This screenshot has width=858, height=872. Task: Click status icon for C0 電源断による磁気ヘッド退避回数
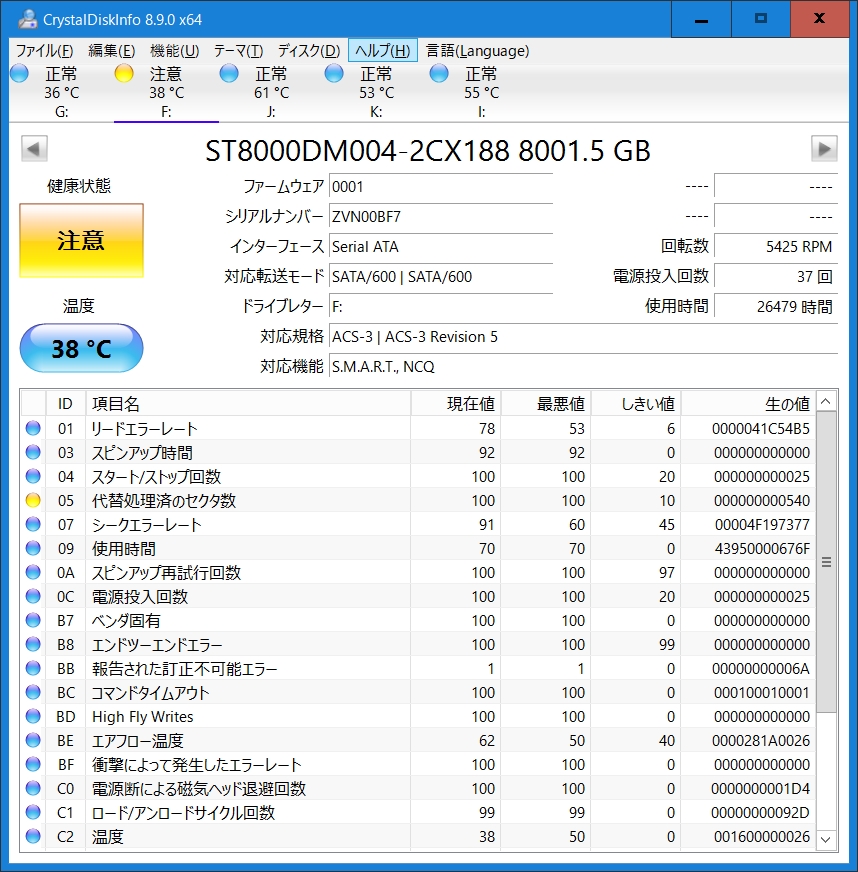33,788
